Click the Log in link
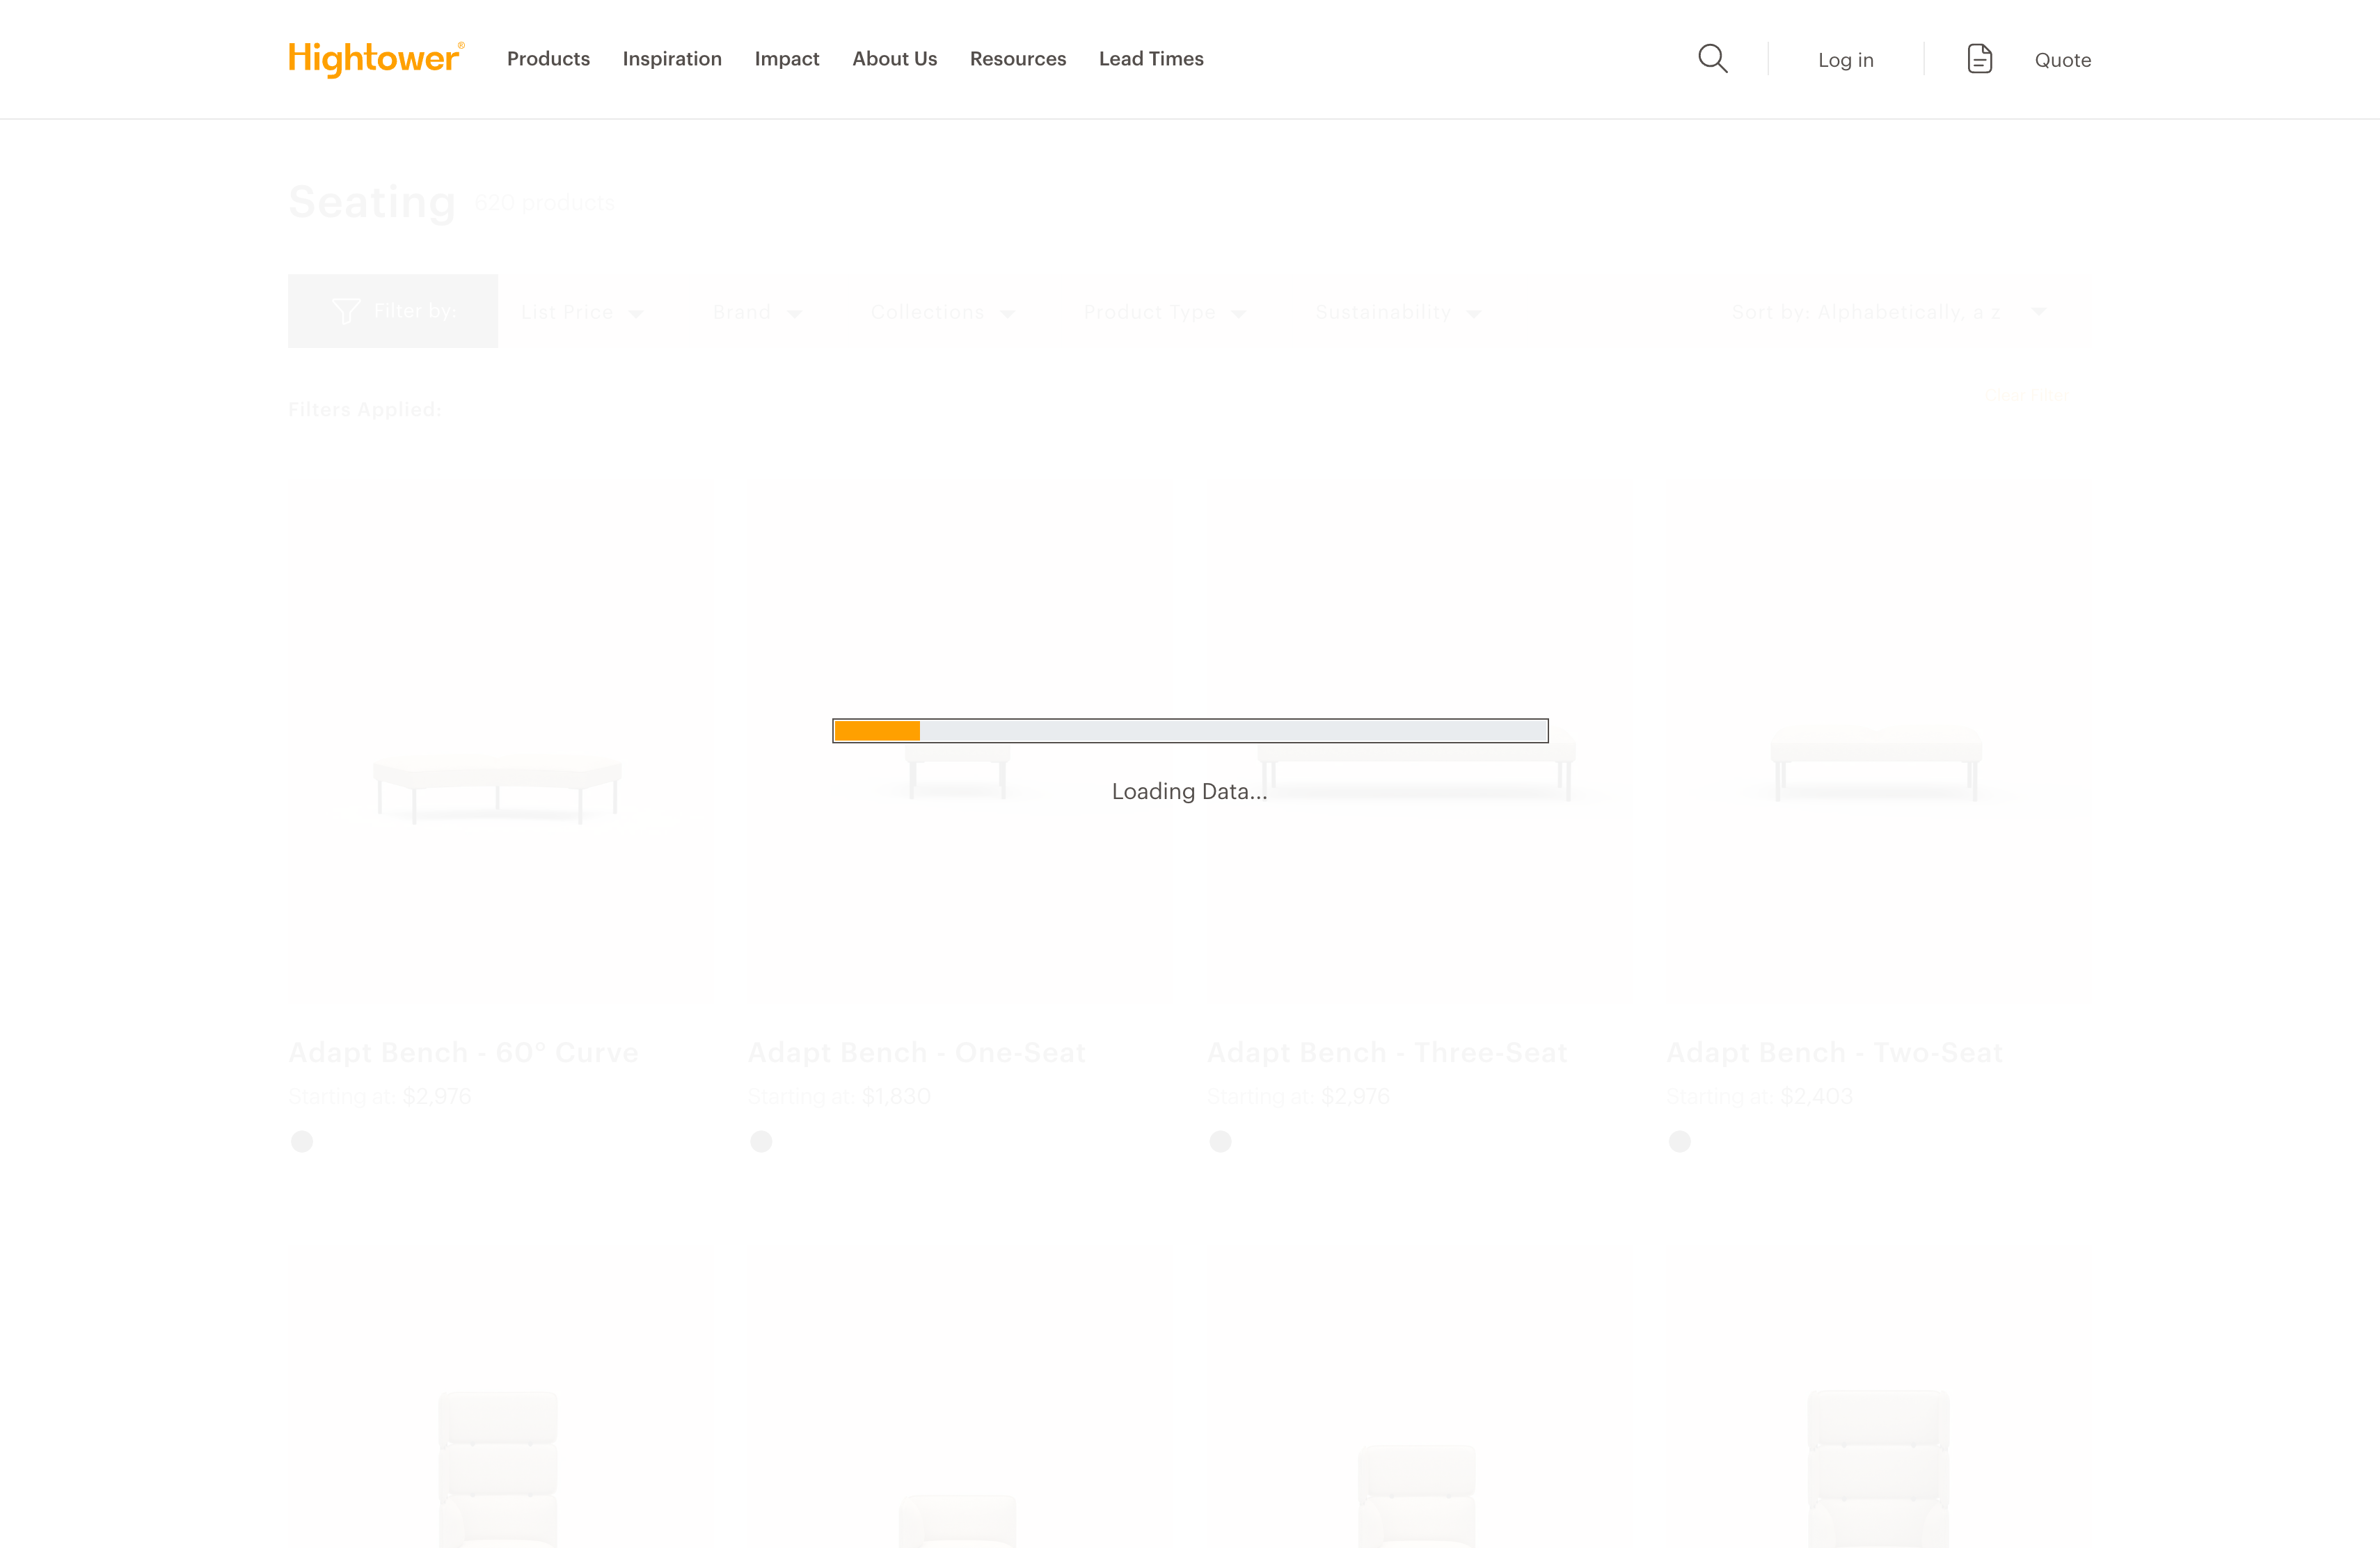This screenshot has width=2380, height=1548. click(x=1845, y=59)
